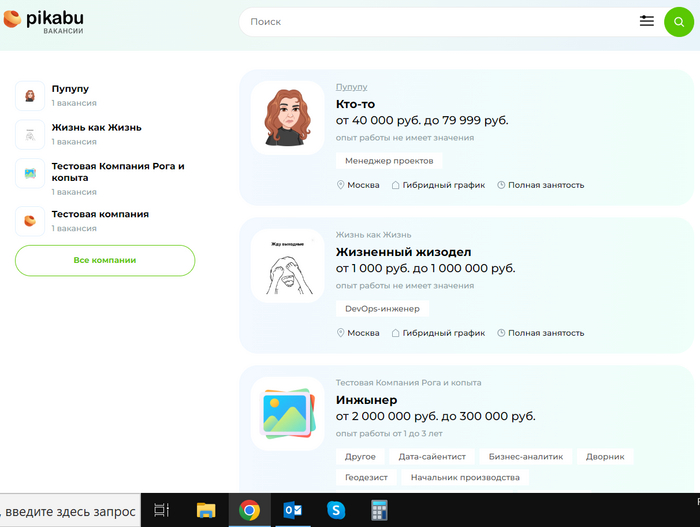
Task: Click the Pikabu logo
Action: [x=44, y=21]
